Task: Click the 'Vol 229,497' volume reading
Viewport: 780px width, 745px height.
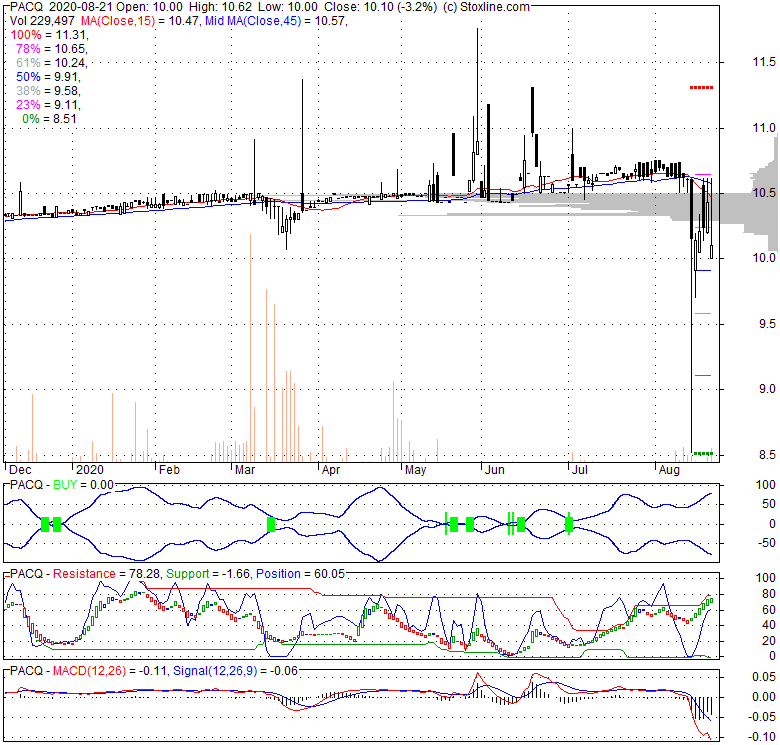Action: (x=42, y=21)
